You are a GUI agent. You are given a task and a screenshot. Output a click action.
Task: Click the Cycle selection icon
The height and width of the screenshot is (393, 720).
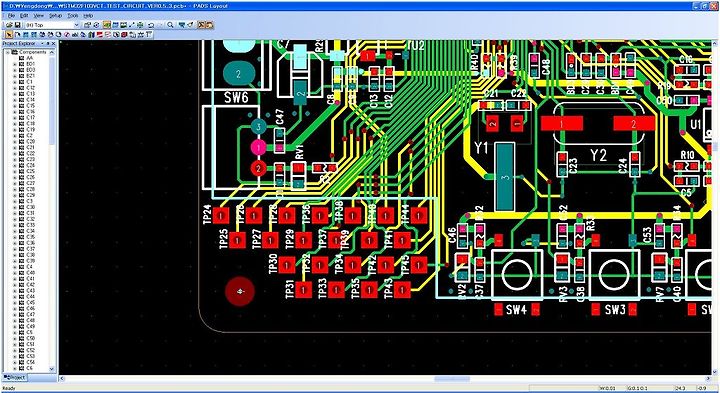[x=96, y=25]
